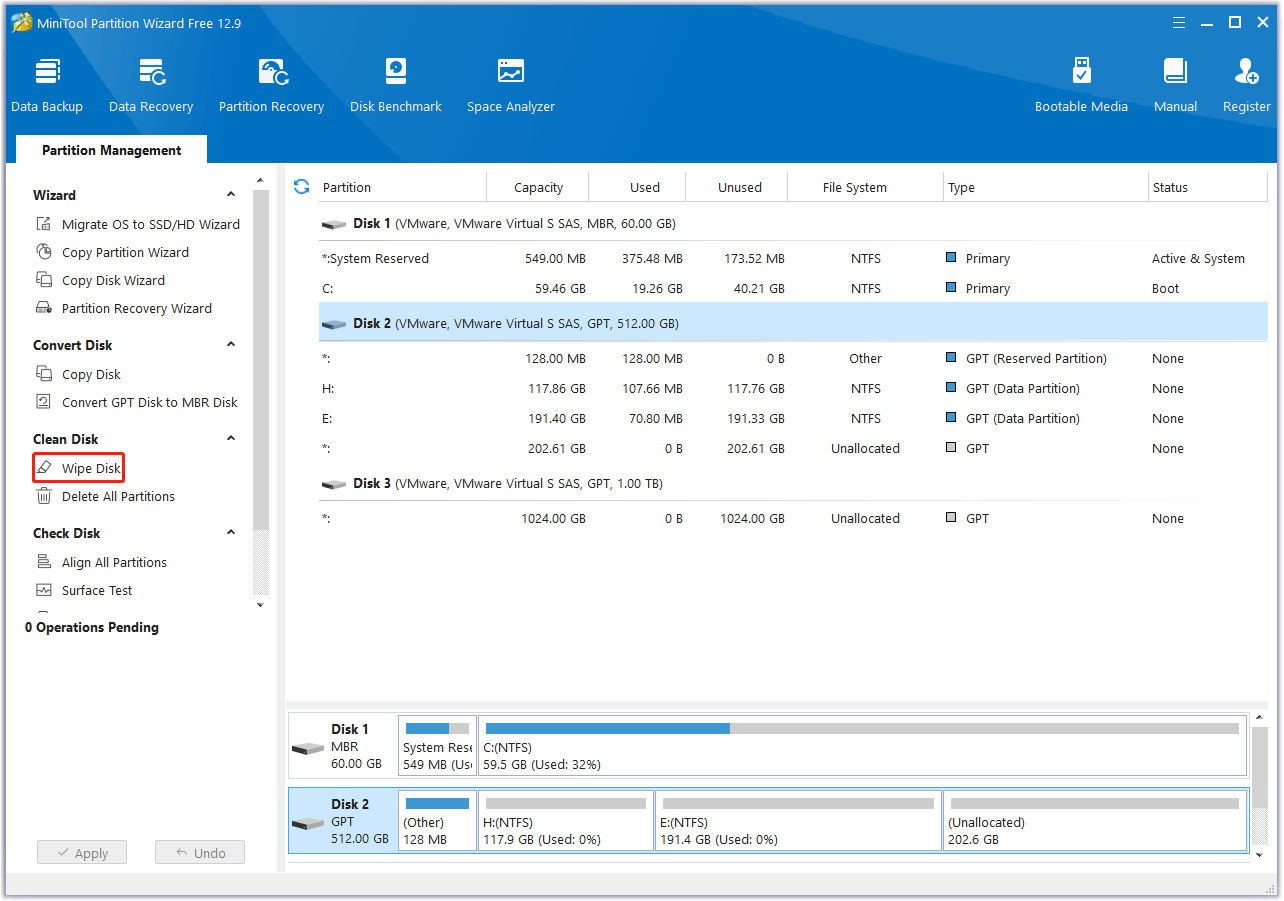Sort by the Status column header

pos(1208,187)
